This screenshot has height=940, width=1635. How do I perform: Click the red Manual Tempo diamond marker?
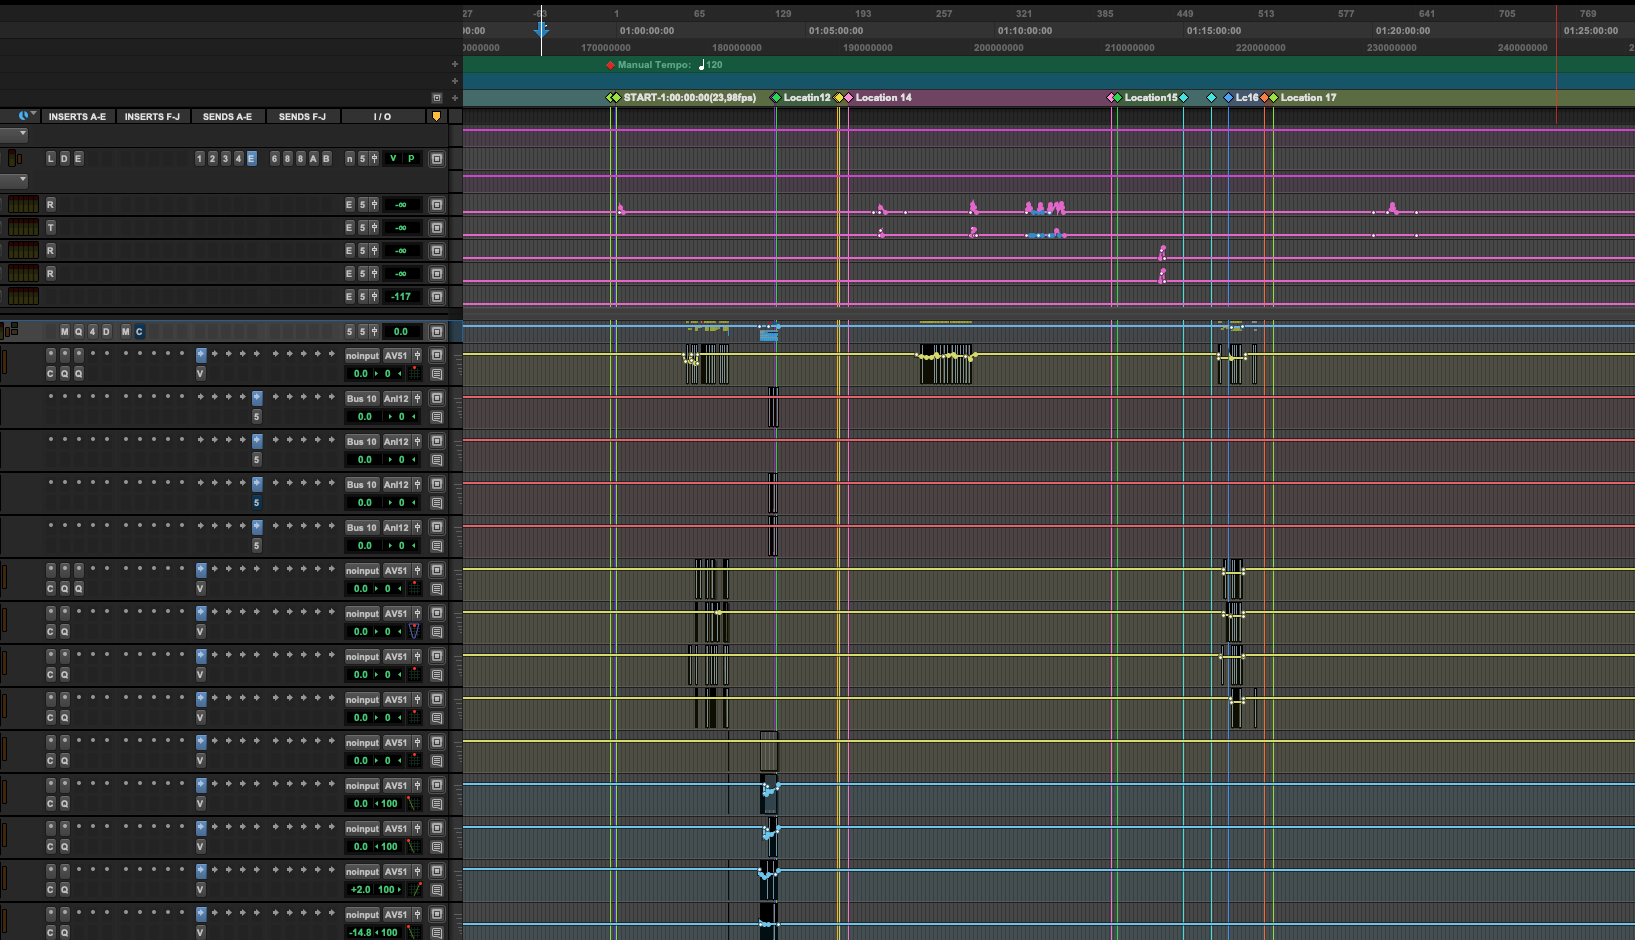pyautogui.click(x=610, y=65)
